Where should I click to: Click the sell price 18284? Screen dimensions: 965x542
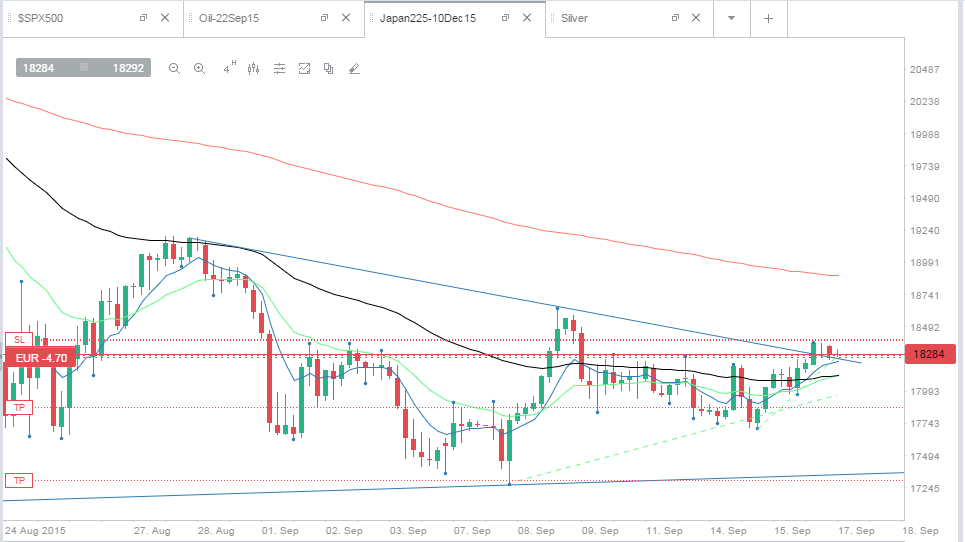point(38,68)
